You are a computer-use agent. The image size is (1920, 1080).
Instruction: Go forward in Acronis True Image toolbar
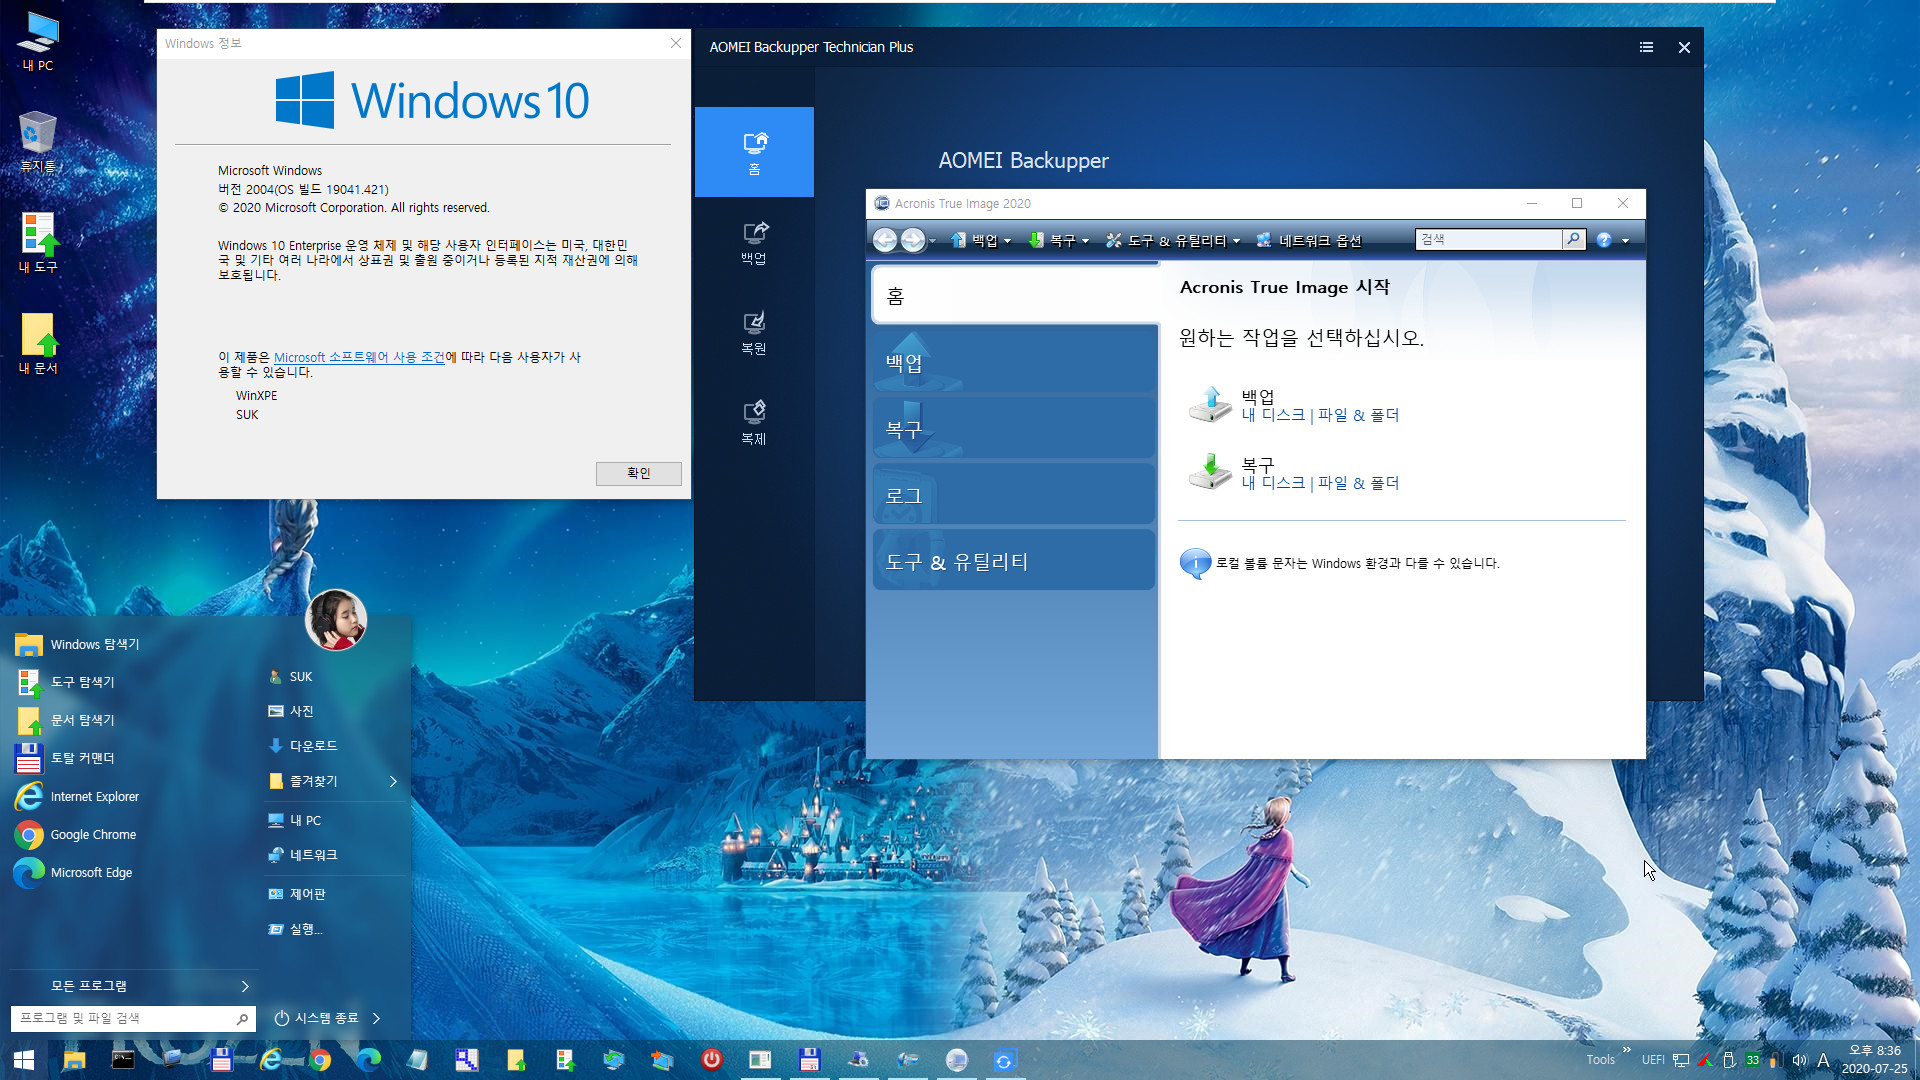point(912,240)
